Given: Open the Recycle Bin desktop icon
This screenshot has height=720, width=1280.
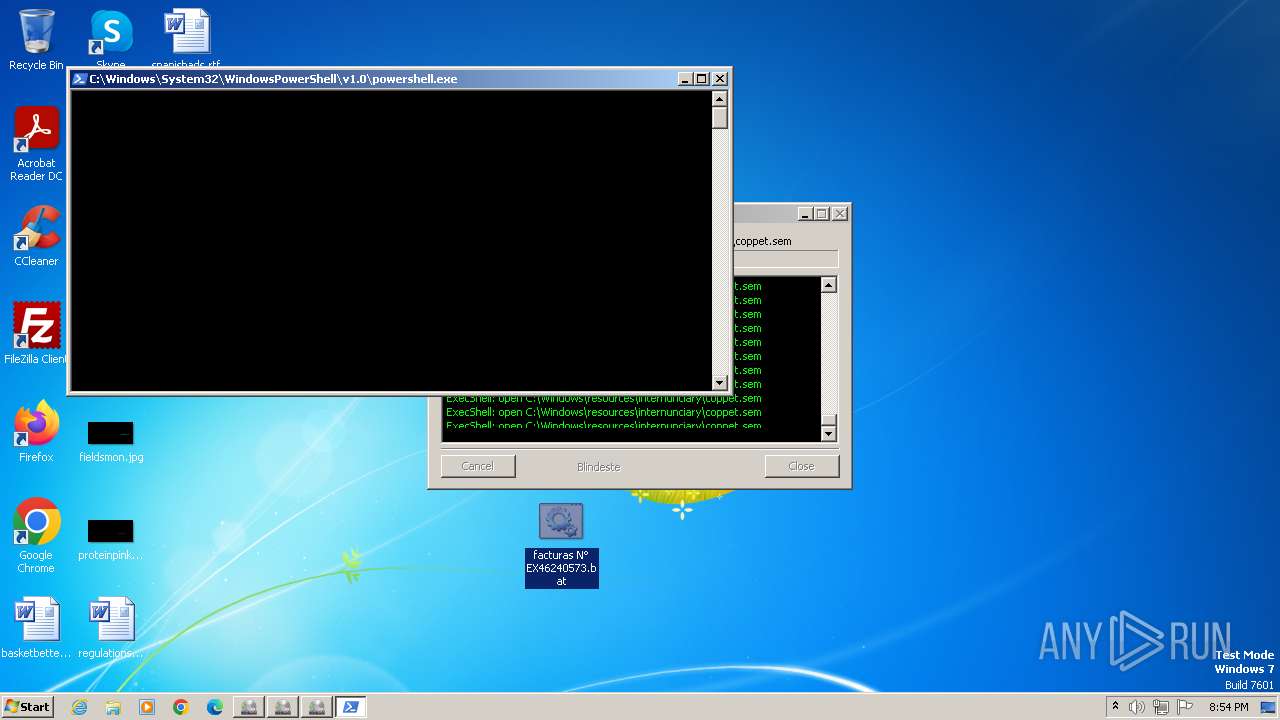Looking at the screenshot, I should pos(36,41).
